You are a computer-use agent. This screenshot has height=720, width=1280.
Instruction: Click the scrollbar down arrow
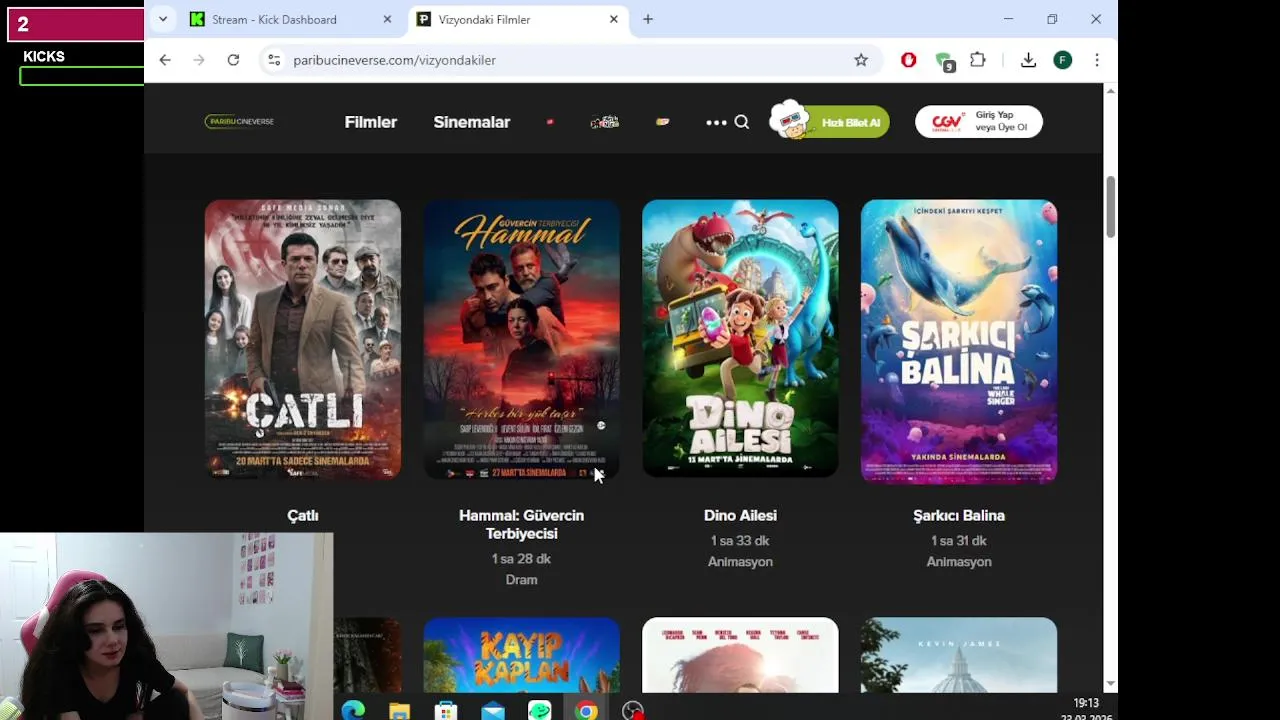[1110, 684]
